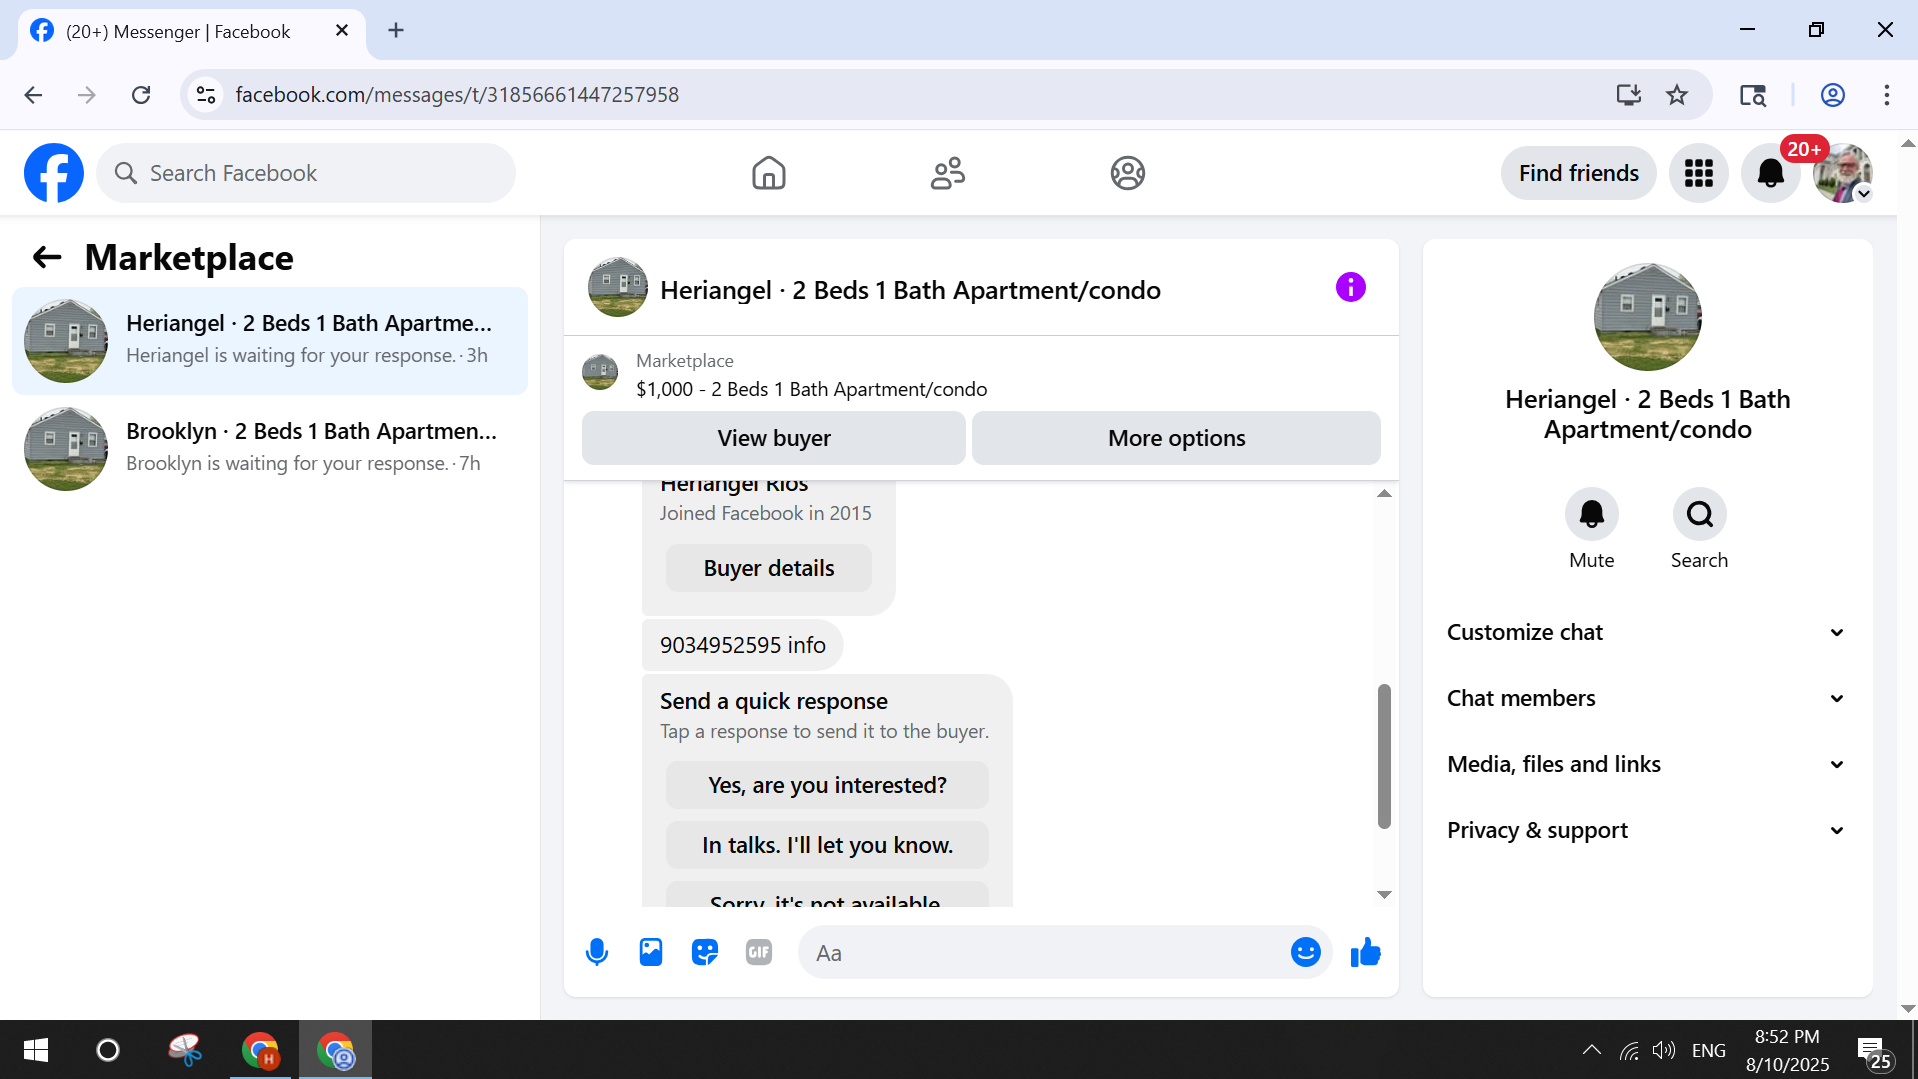Viewport: 1918px width, 1079px height.
Task: Open the Friends icon in top navigation
Action: (x=947, y=173)
